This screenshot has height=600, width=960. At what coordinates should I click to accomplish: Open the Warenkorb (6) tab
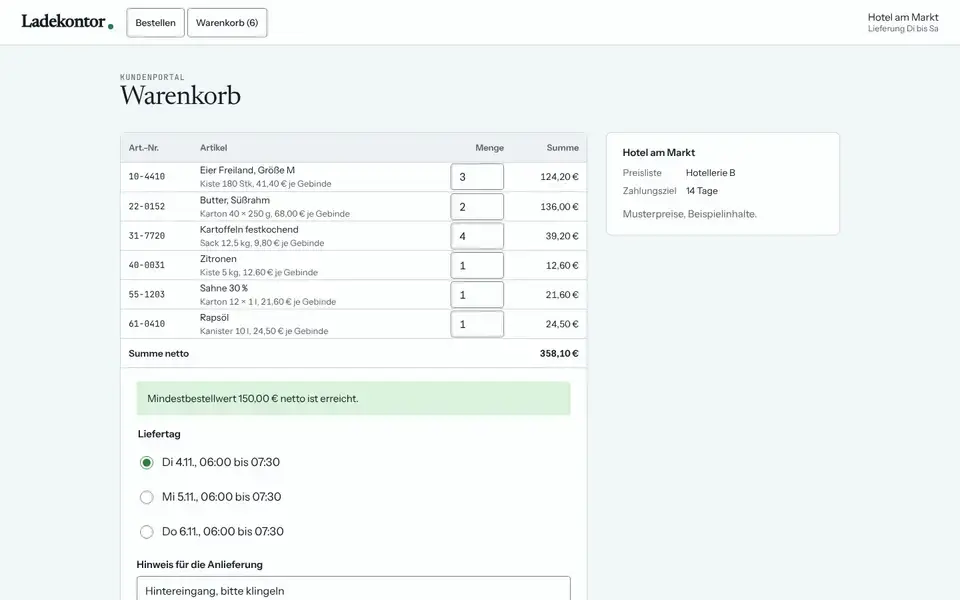227,23
